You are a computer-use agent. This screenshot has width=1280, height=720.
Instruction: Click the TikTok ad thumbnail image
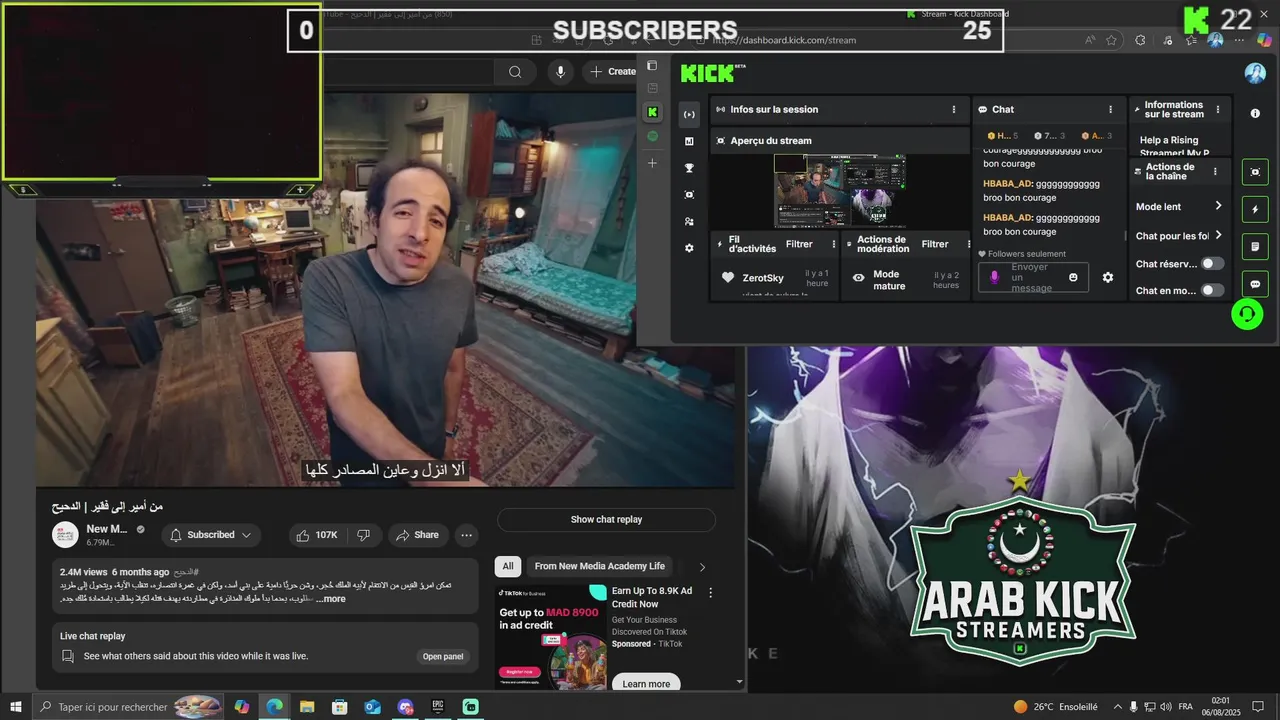[x=550, y=637]
